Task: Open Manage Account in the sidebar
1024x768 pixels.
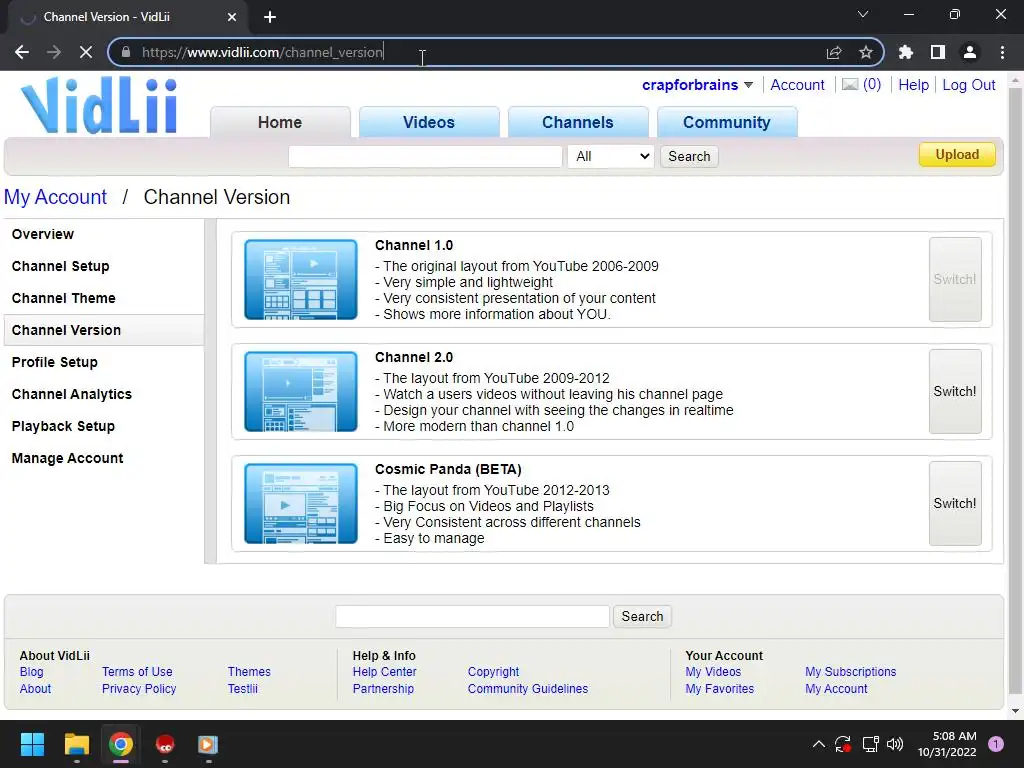Action: [67, 458]
